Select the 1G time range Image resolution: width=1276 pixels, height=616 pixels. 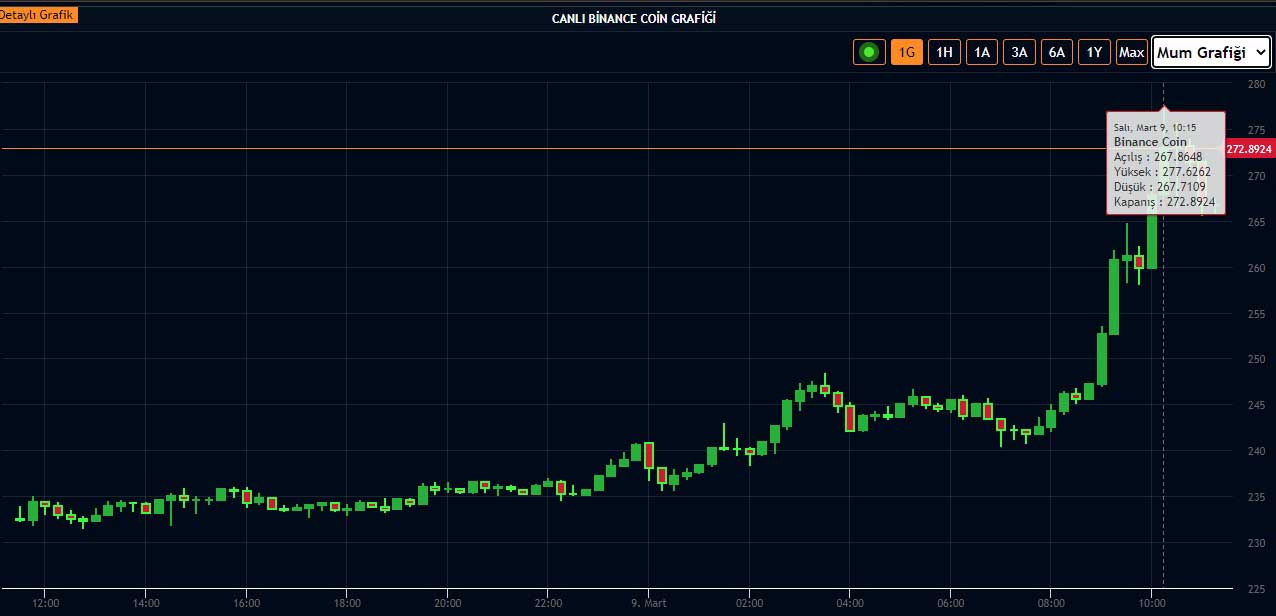click(907, 52)
